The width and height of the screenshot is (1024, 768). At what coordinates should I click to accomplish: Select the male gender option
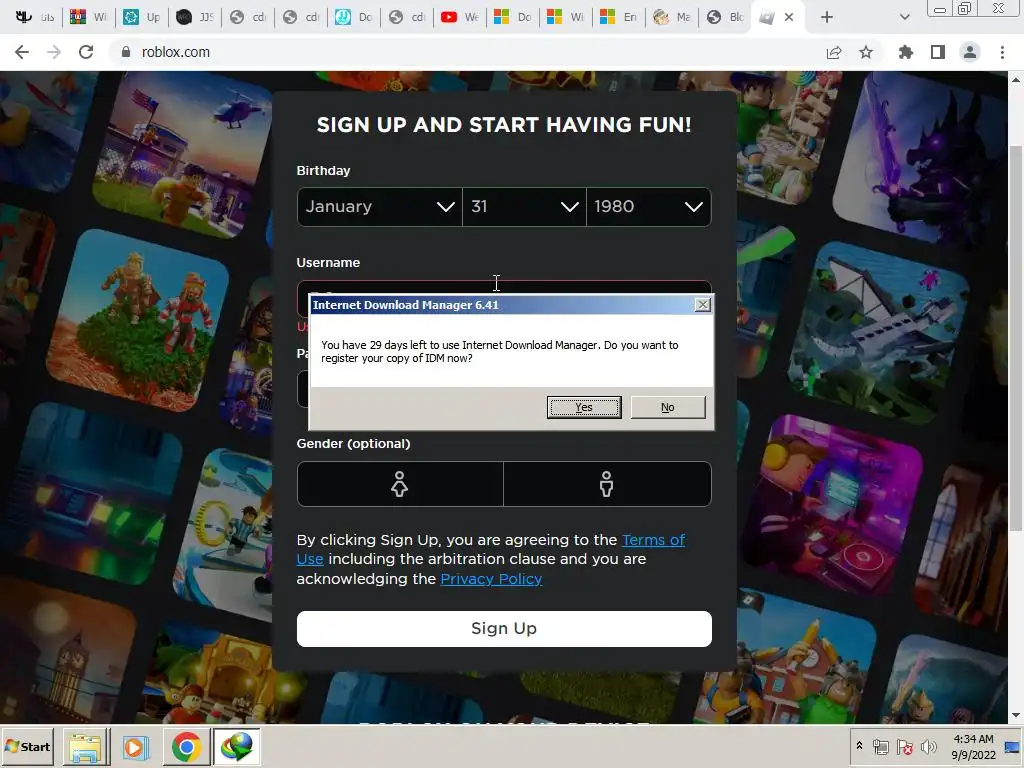tap(607, 485)
